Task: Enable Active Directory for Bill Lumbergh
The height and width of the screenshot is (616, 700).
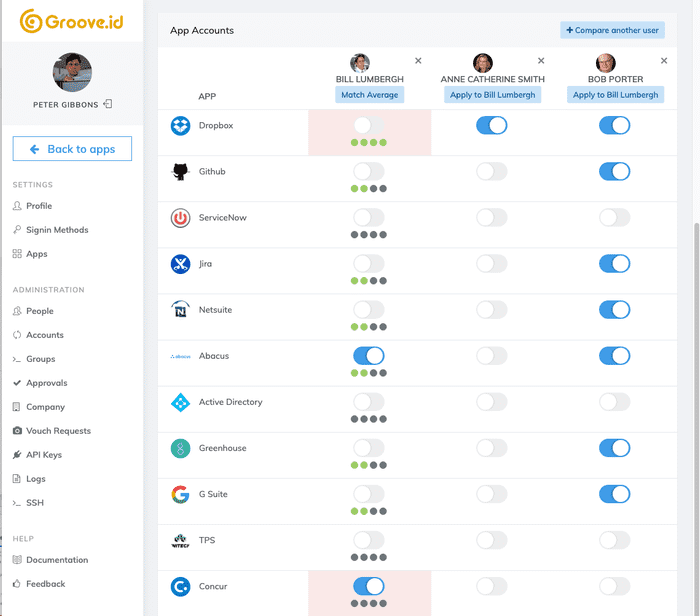Action: pyautogui.click(x=369, y=402)
